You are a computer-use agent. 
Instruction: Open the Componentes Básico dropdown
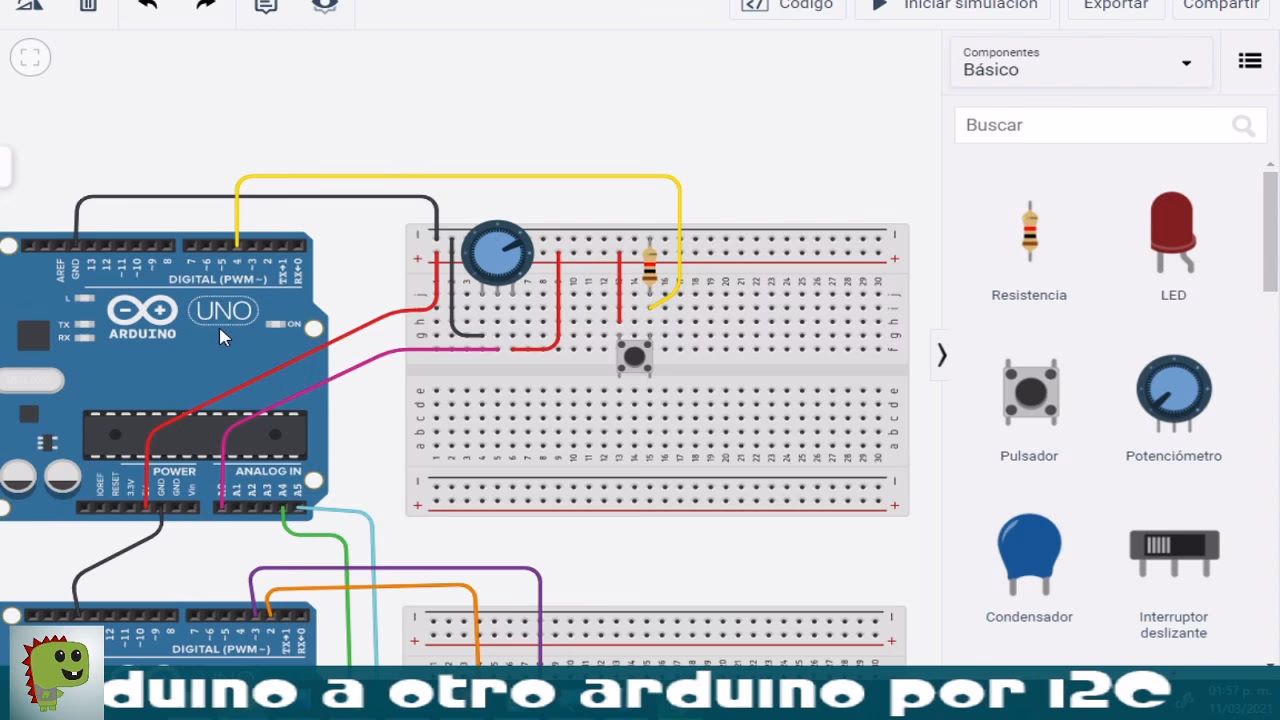pos(1080,62)
